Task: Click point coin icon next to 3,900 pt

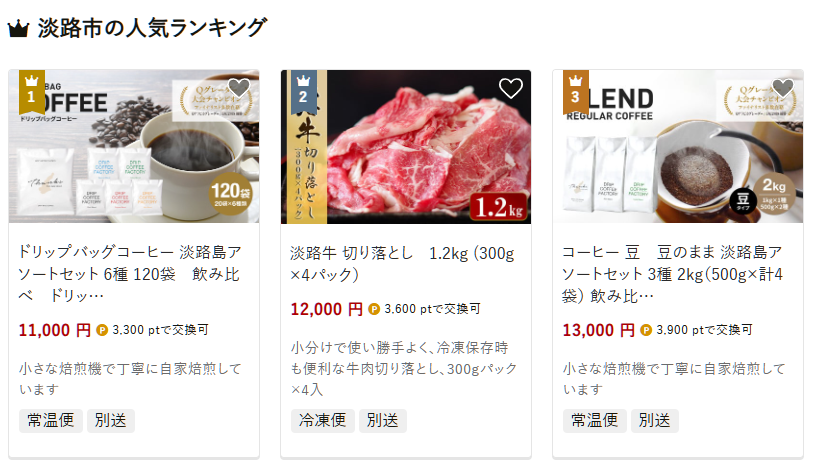Action: point(646,330)
